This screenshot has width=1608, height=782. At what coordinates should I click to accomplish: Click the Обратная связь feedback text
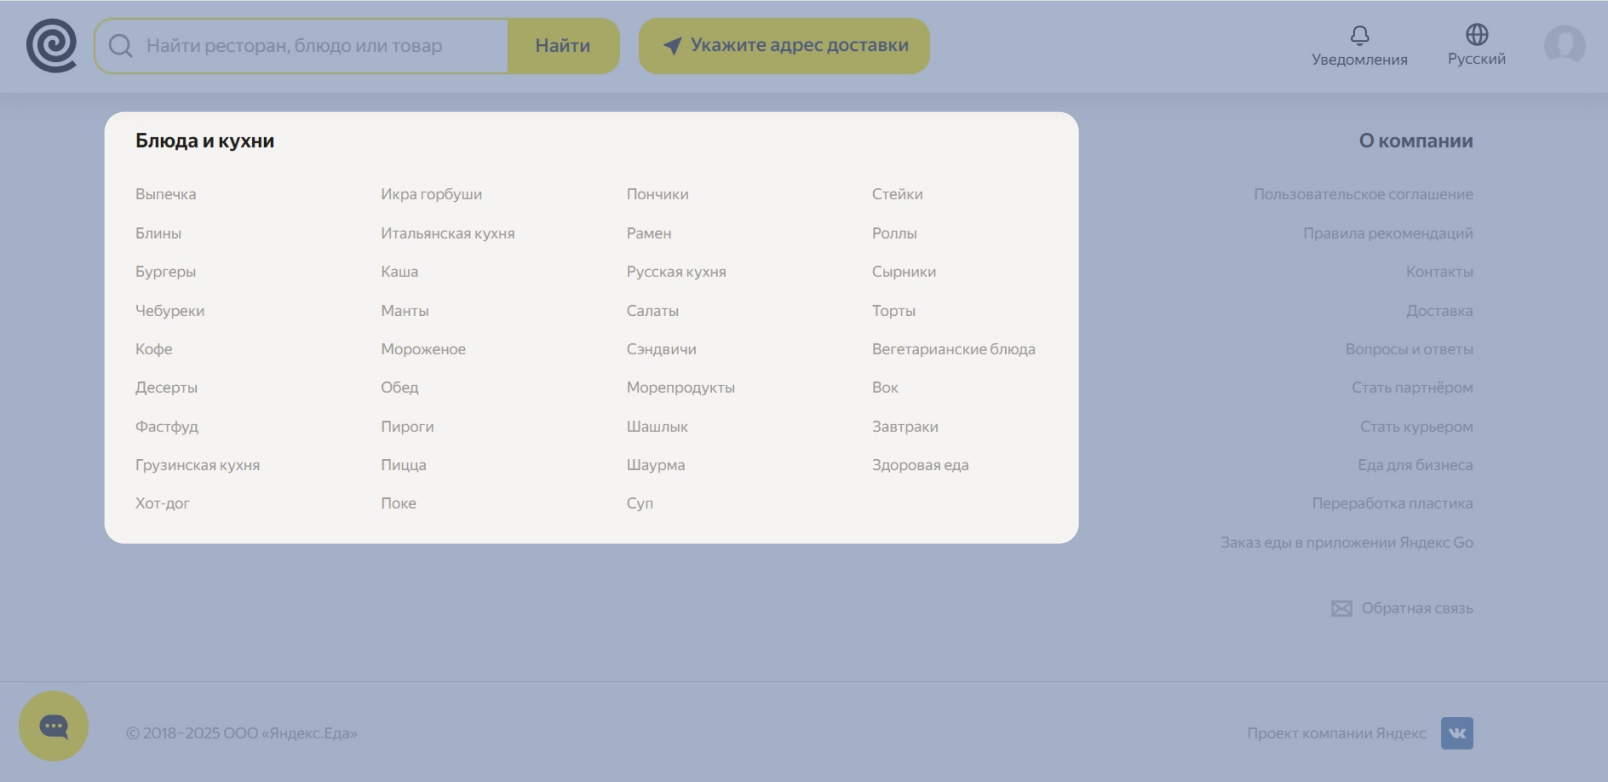pos(1417,608)
